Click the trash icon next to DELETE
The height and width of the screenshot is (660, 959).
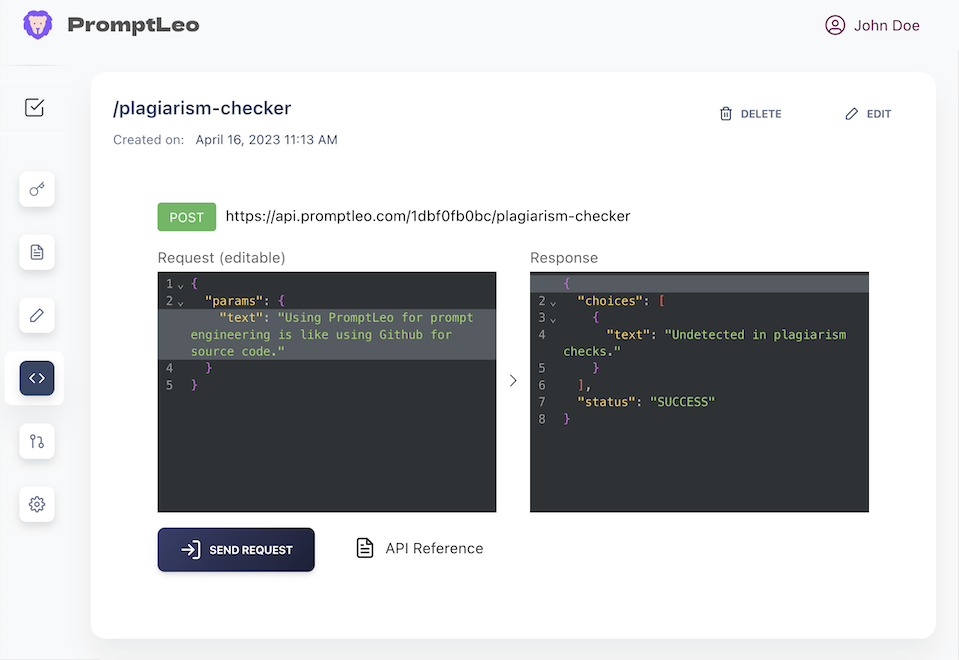(x=725, y=114)
